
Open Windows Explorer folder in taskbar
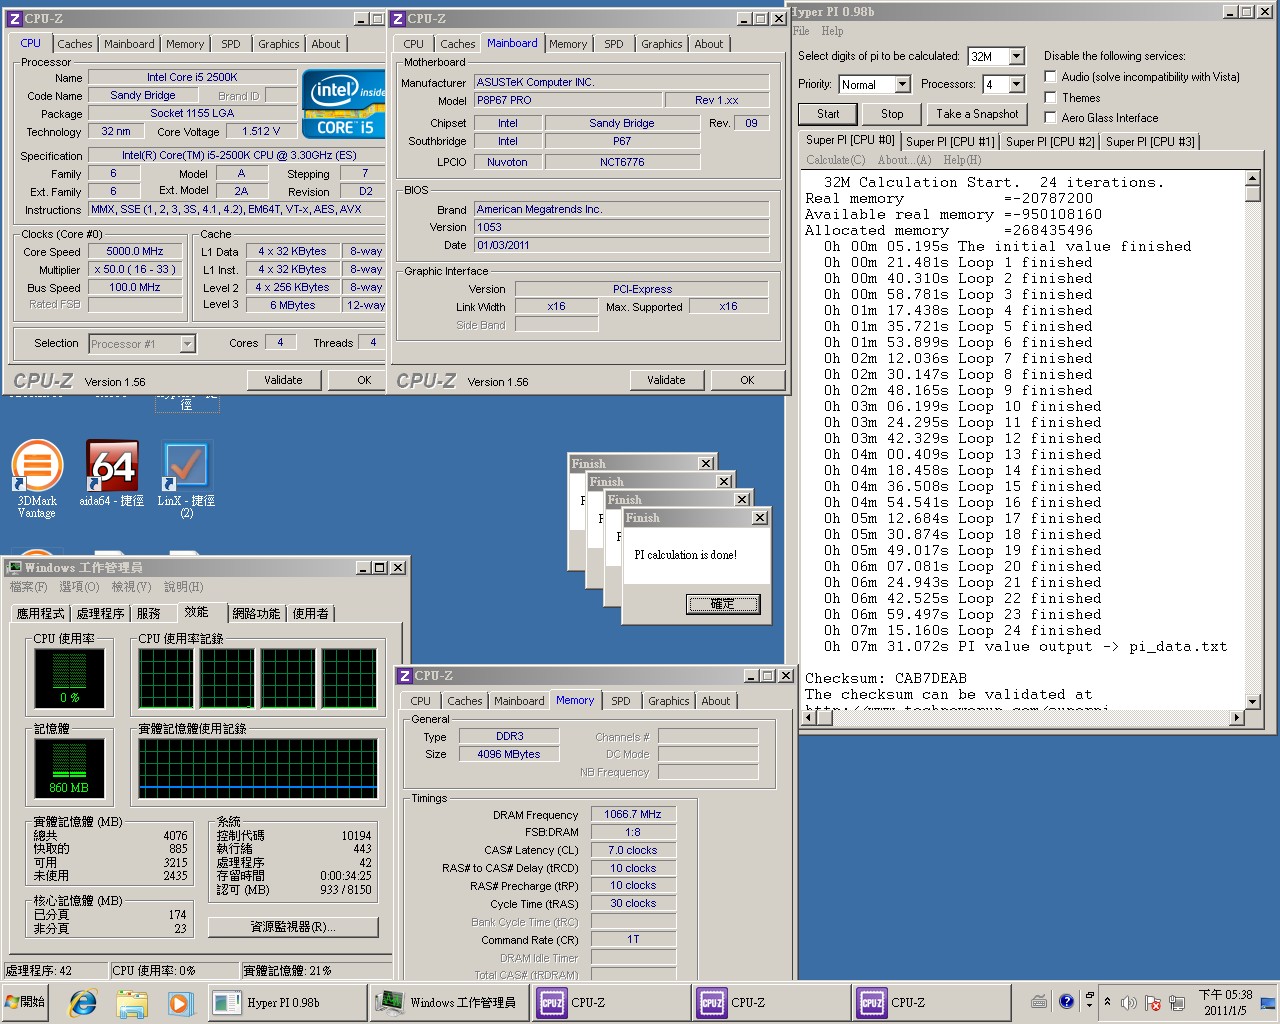pyautogui.click(x=132, y=1003)
